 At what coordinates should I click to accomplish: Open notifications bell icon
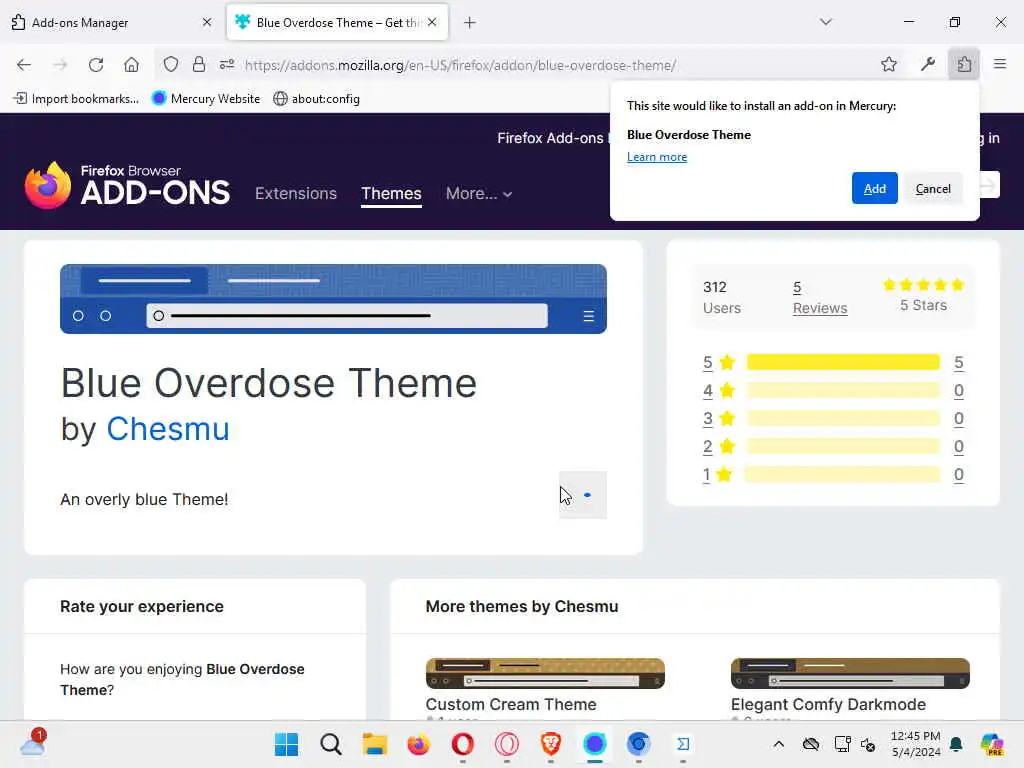click(x=956, y=744)
